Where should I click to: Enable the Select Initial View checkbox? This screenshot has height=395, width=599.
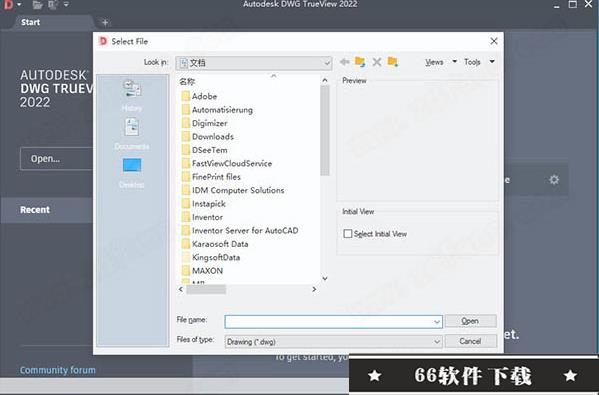(x=348, y=234)
